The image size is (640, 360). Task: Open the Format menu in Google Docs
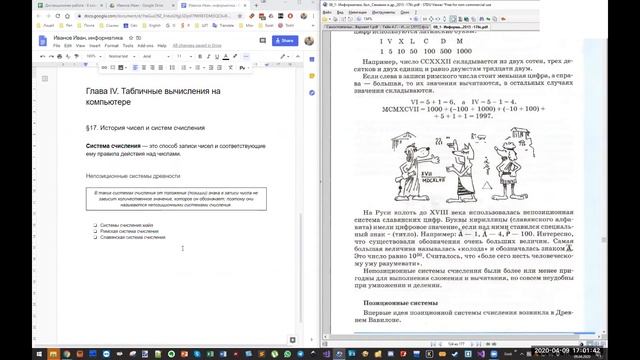(111, 46)
